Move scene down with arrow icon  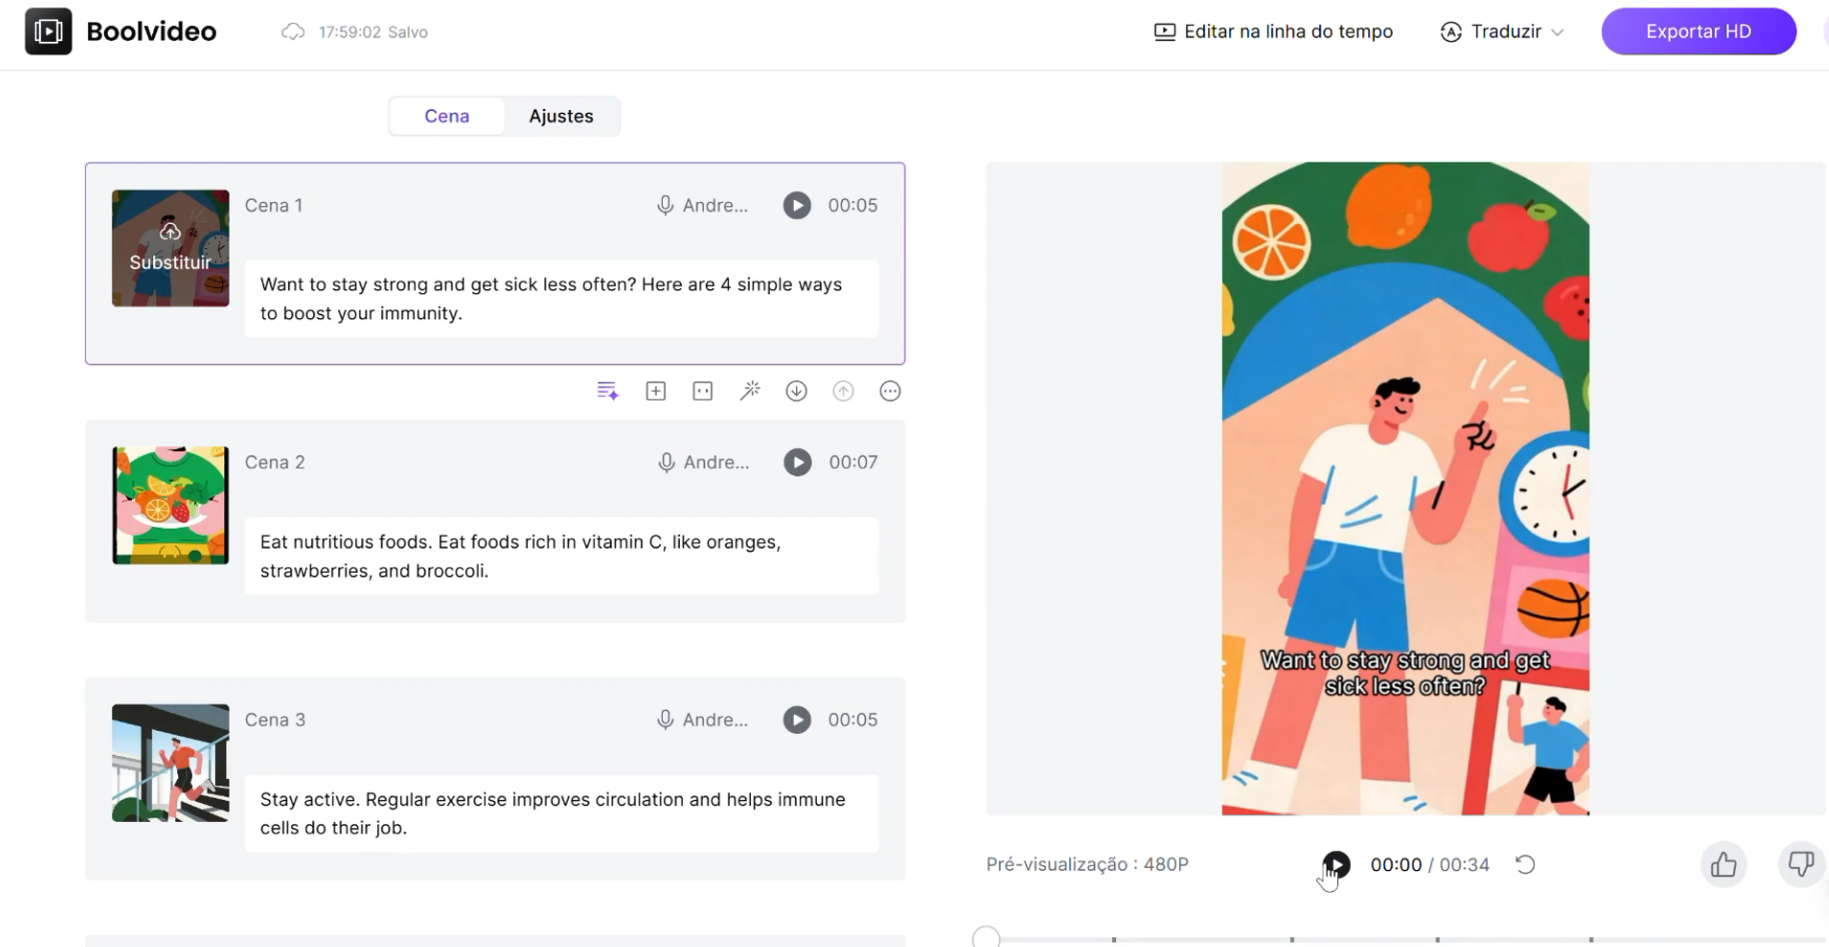tap(796, 391)
